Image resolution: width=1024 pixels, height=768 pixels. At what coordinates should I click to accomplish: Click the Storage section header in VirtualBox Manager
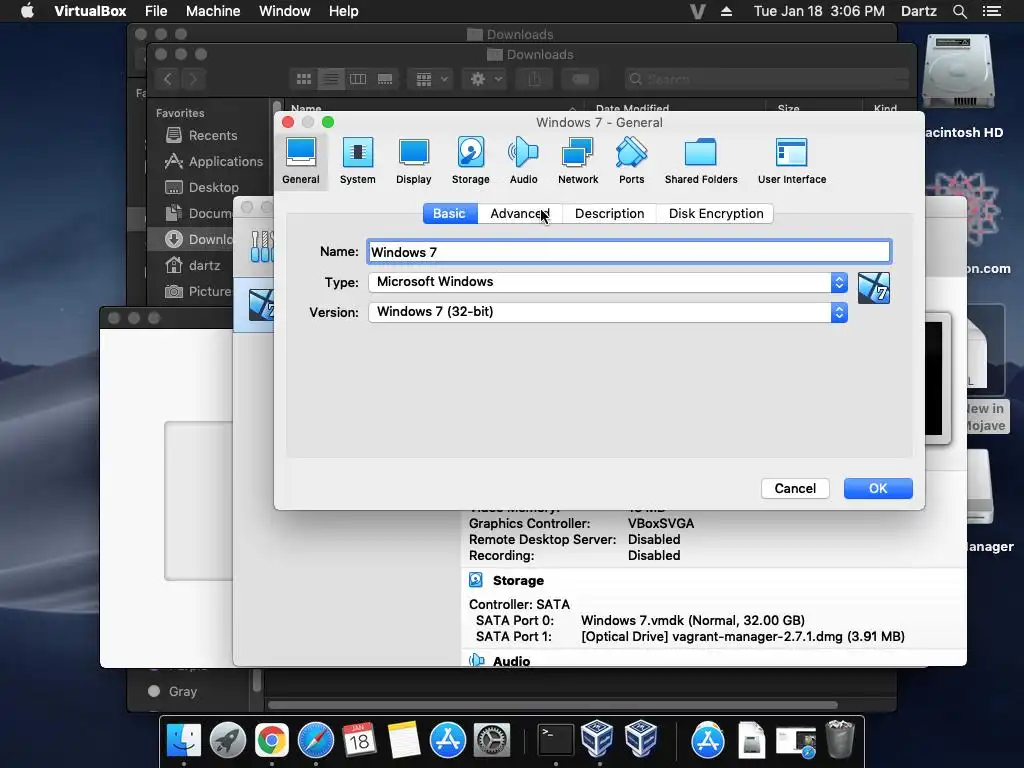[x=518, y=581]
